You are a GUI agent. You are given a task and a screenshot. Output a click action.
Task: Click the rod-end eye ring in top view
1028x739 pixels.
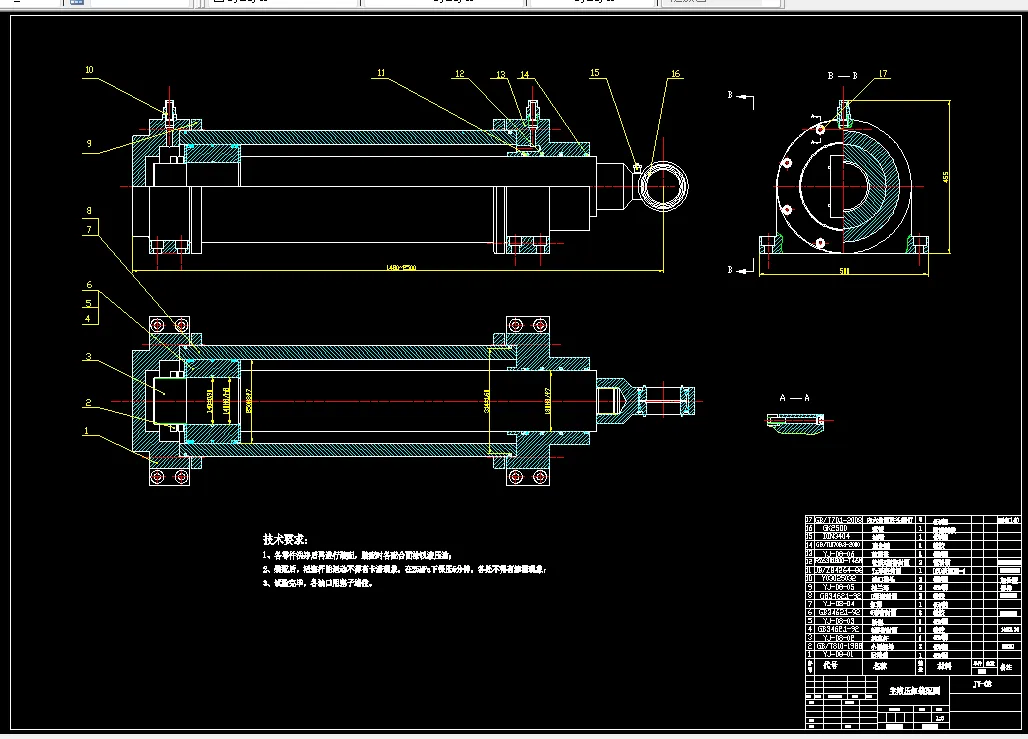point(663,186)
